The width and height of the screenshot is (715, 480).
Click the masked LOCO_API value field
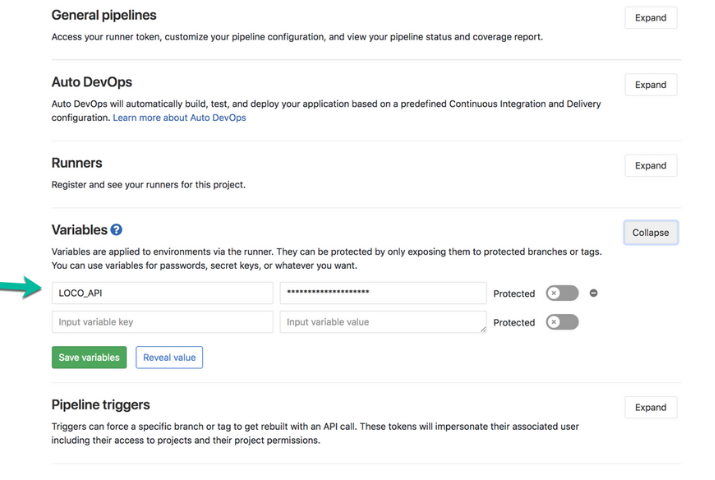383,293
